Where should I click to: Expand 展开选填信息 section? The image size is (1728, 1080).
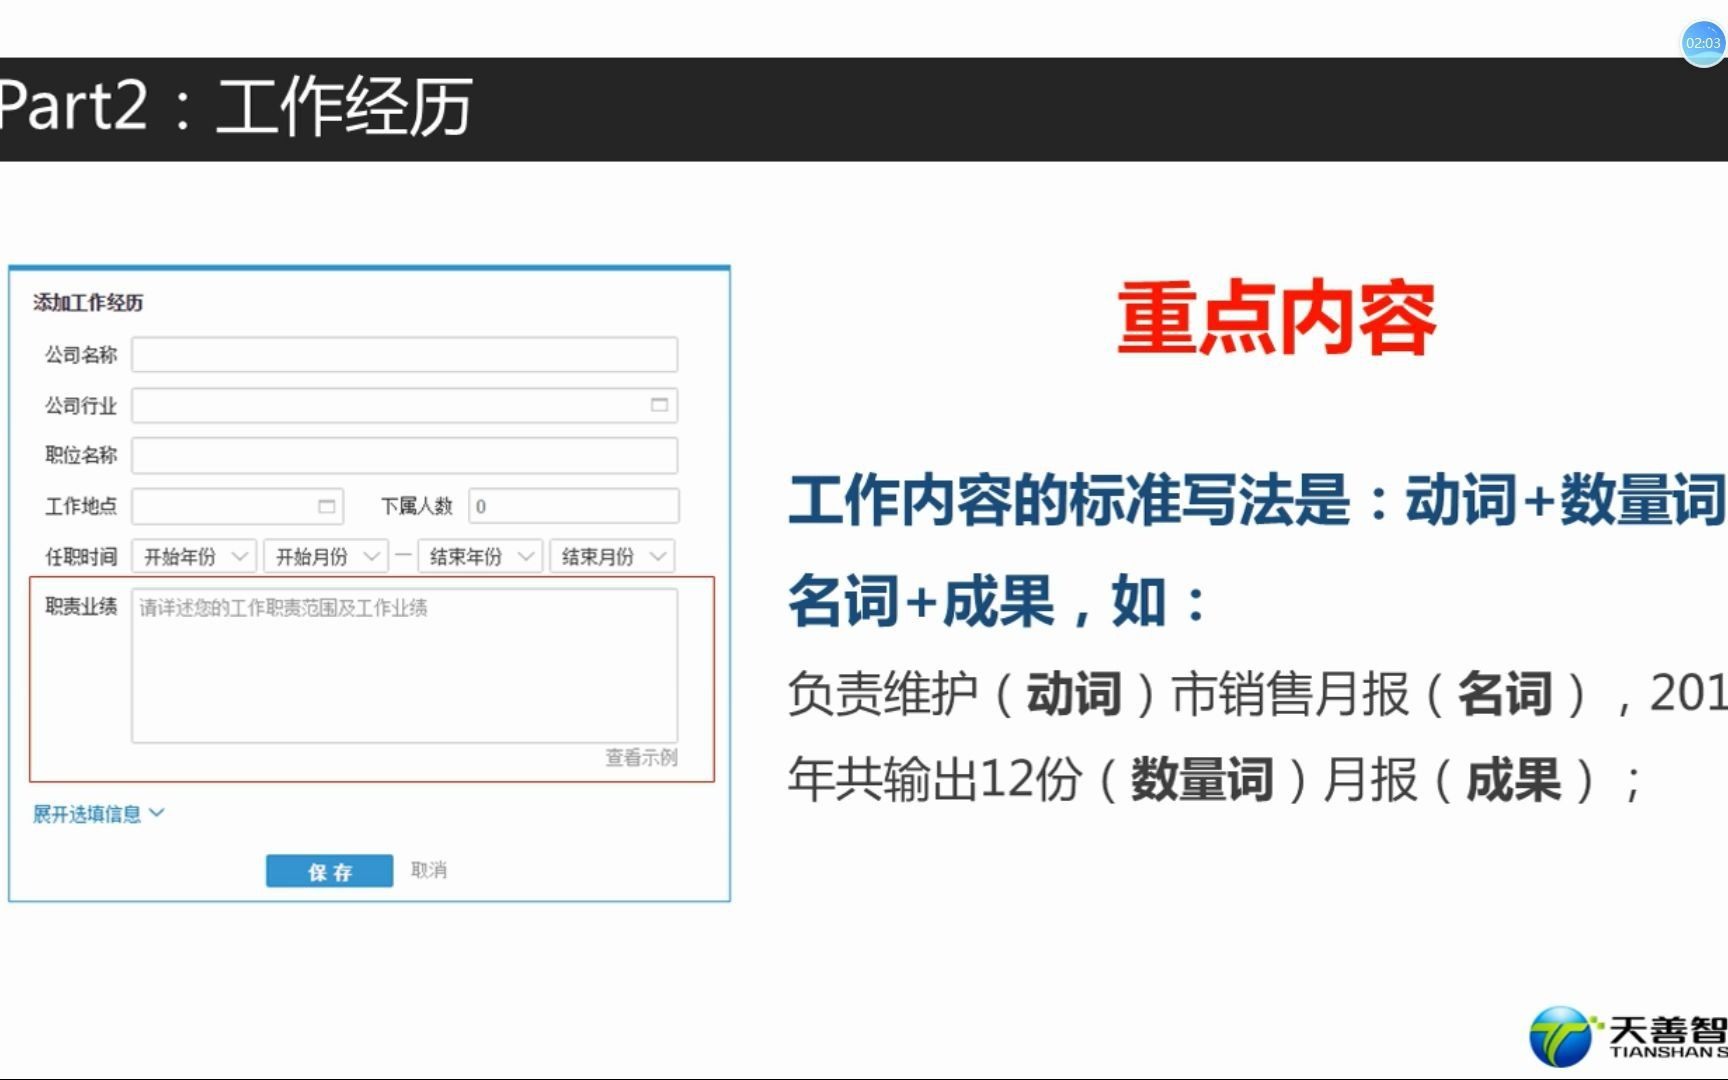click(98, 814)
